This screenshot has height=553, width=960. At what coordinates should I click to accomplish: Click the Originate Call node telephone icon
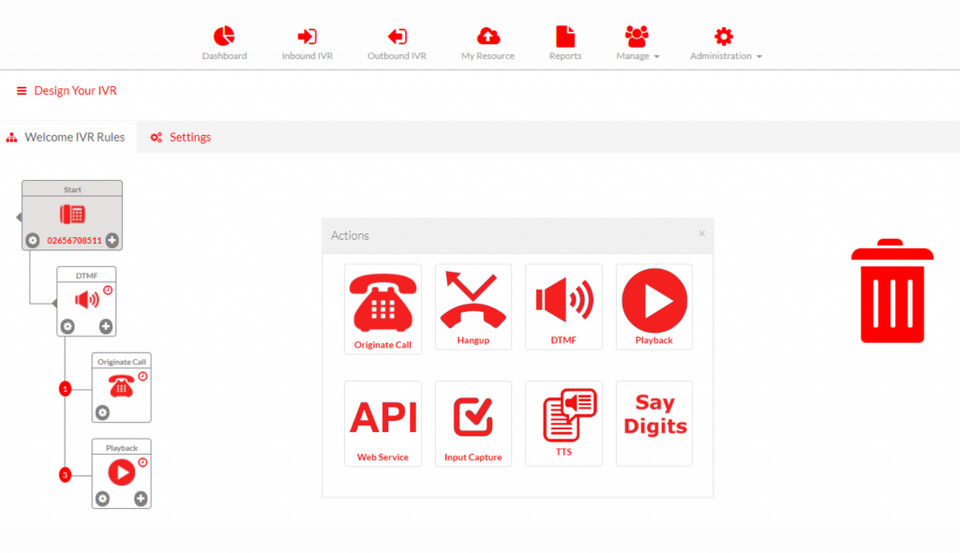121,386
